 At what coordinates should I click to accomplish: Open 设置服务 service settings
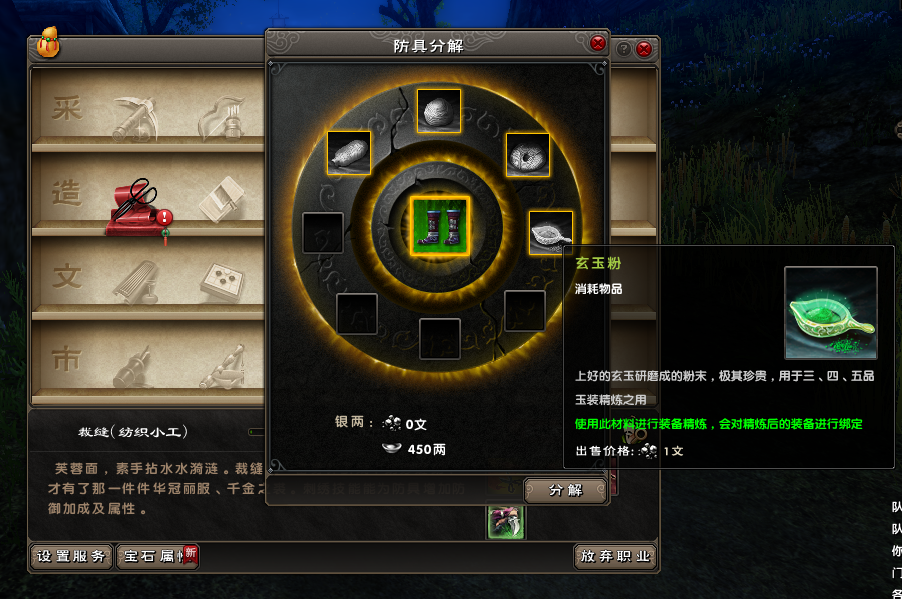71,556
